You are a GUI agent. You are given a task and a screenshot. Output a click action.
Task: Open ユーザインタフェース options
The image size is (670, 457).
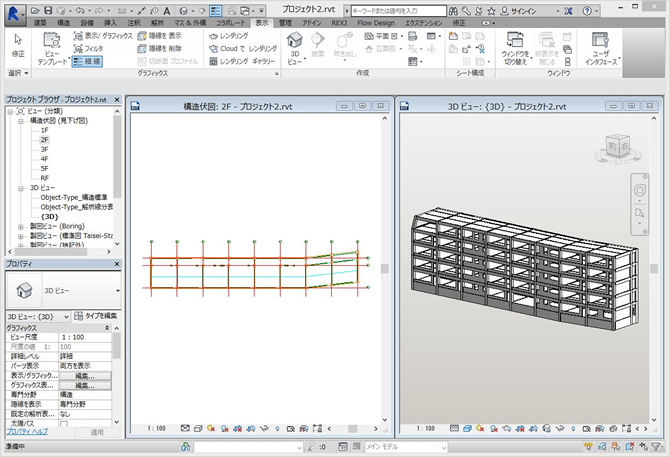(x=601, y=48)
